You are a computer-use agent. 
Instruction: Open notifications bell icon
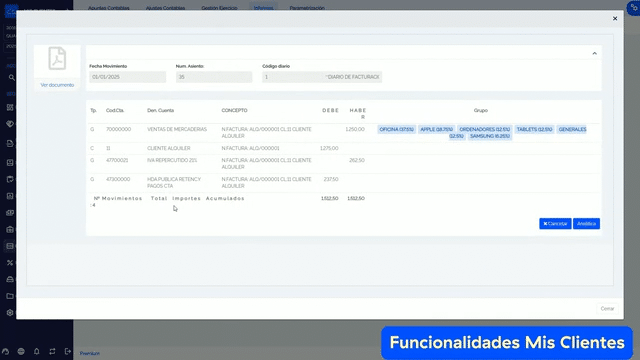[36, 351]
